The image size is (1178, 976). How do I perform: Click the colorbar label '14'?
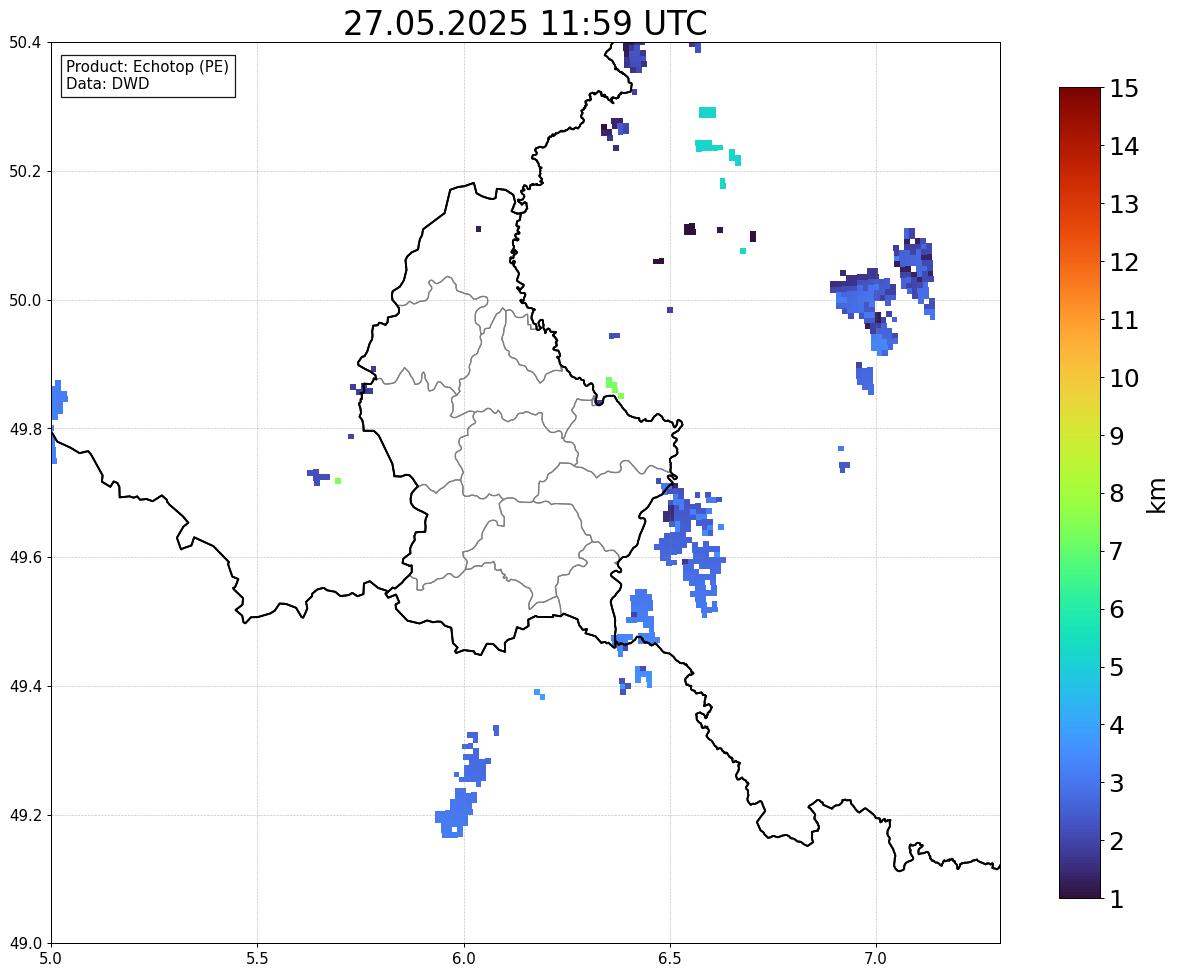click(x=1124, y=147)
